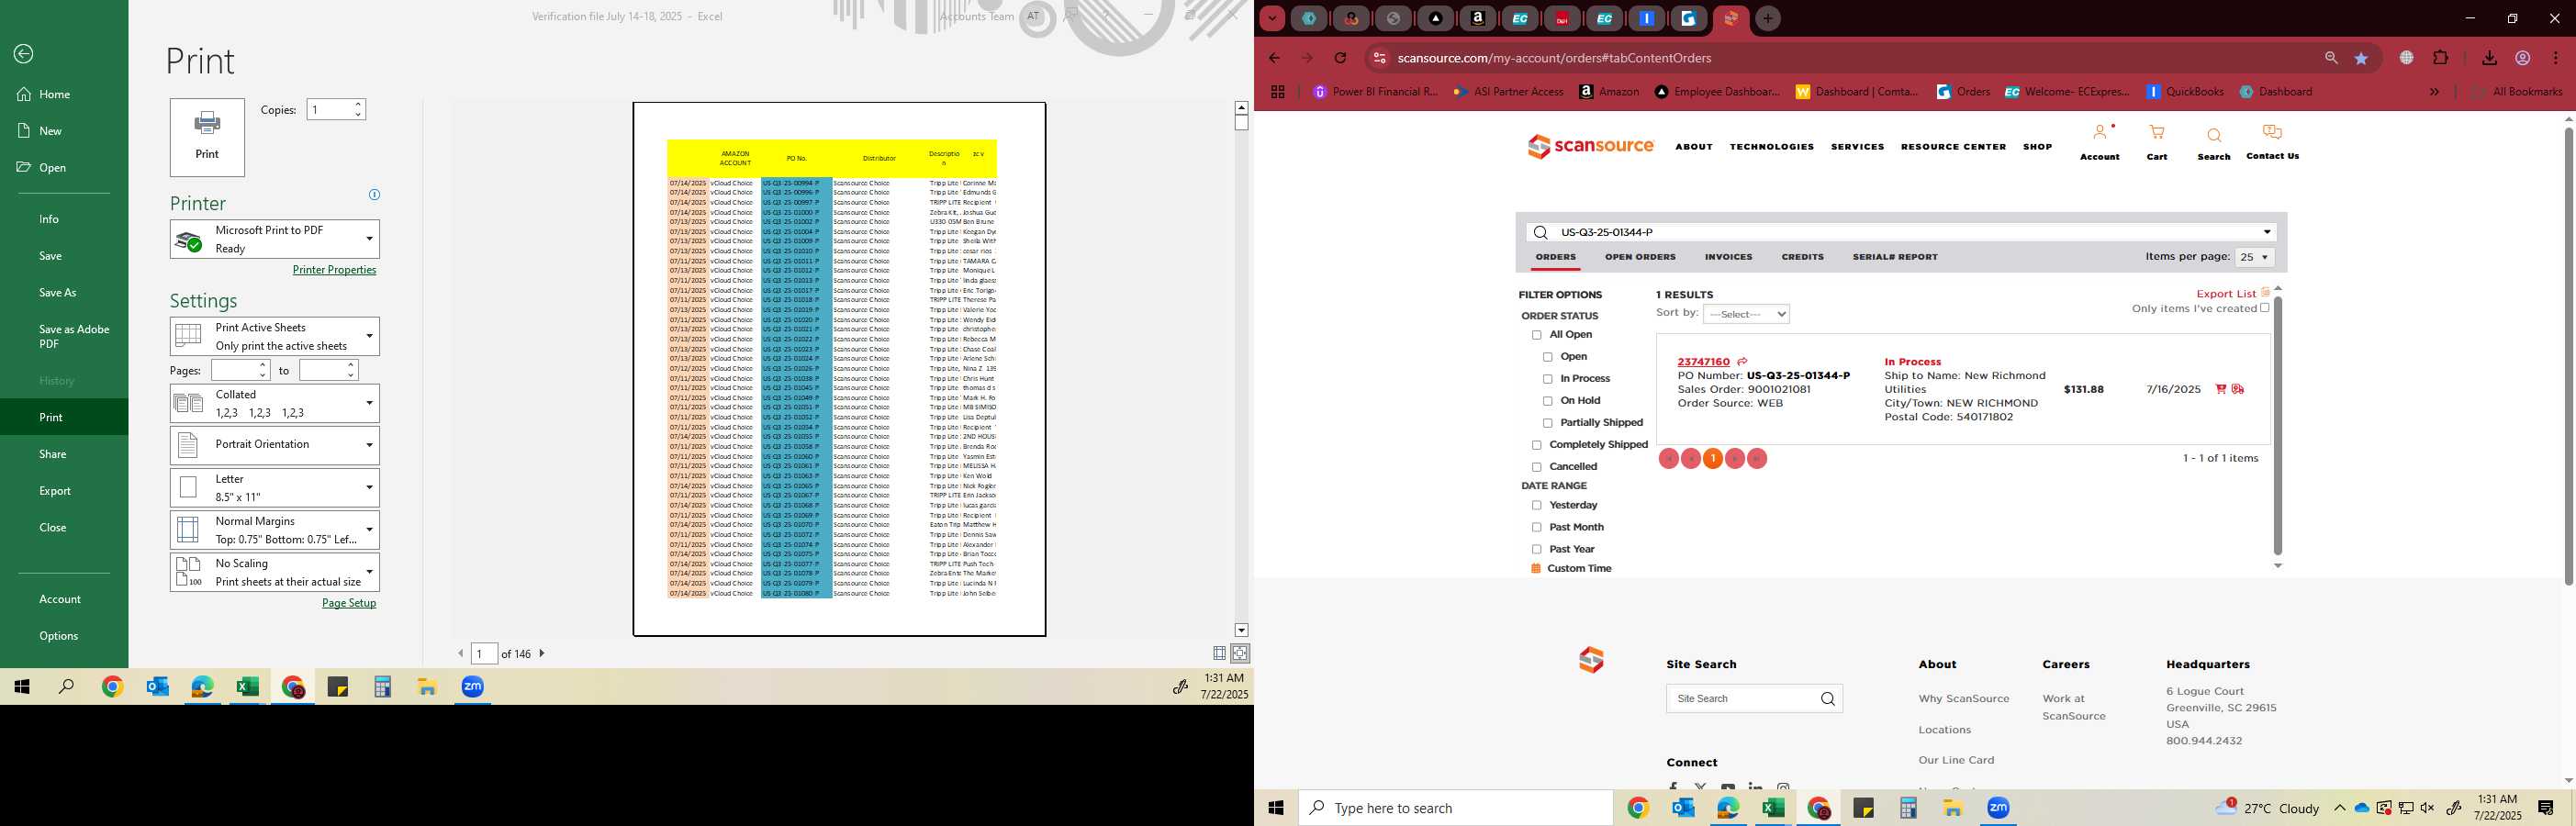This screenshot has height=826, width=2576.
Task: Click pagination page 1 button
Action: click(1713, 459)
